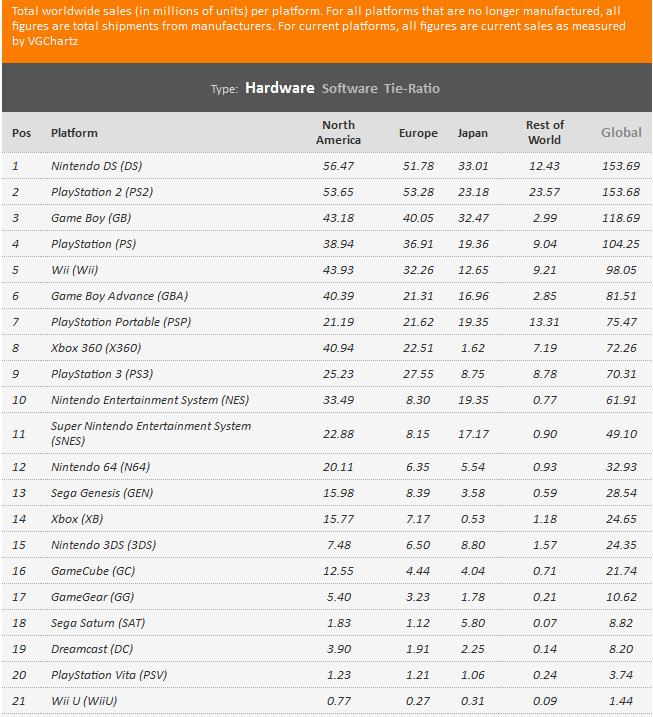
Task: Sort by the Platform column header
Action: (74, 133)
